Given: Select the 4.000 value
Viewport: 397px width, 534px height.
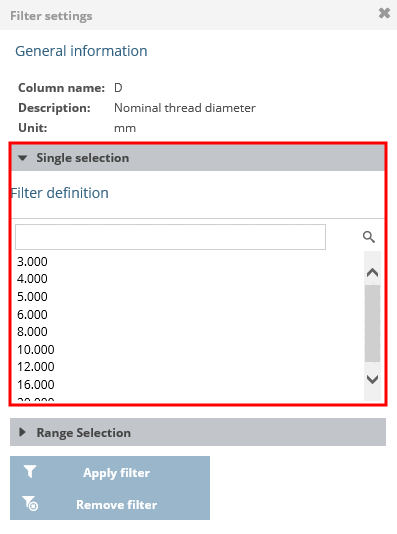Looking at the screenshot, I should point(32,279).
